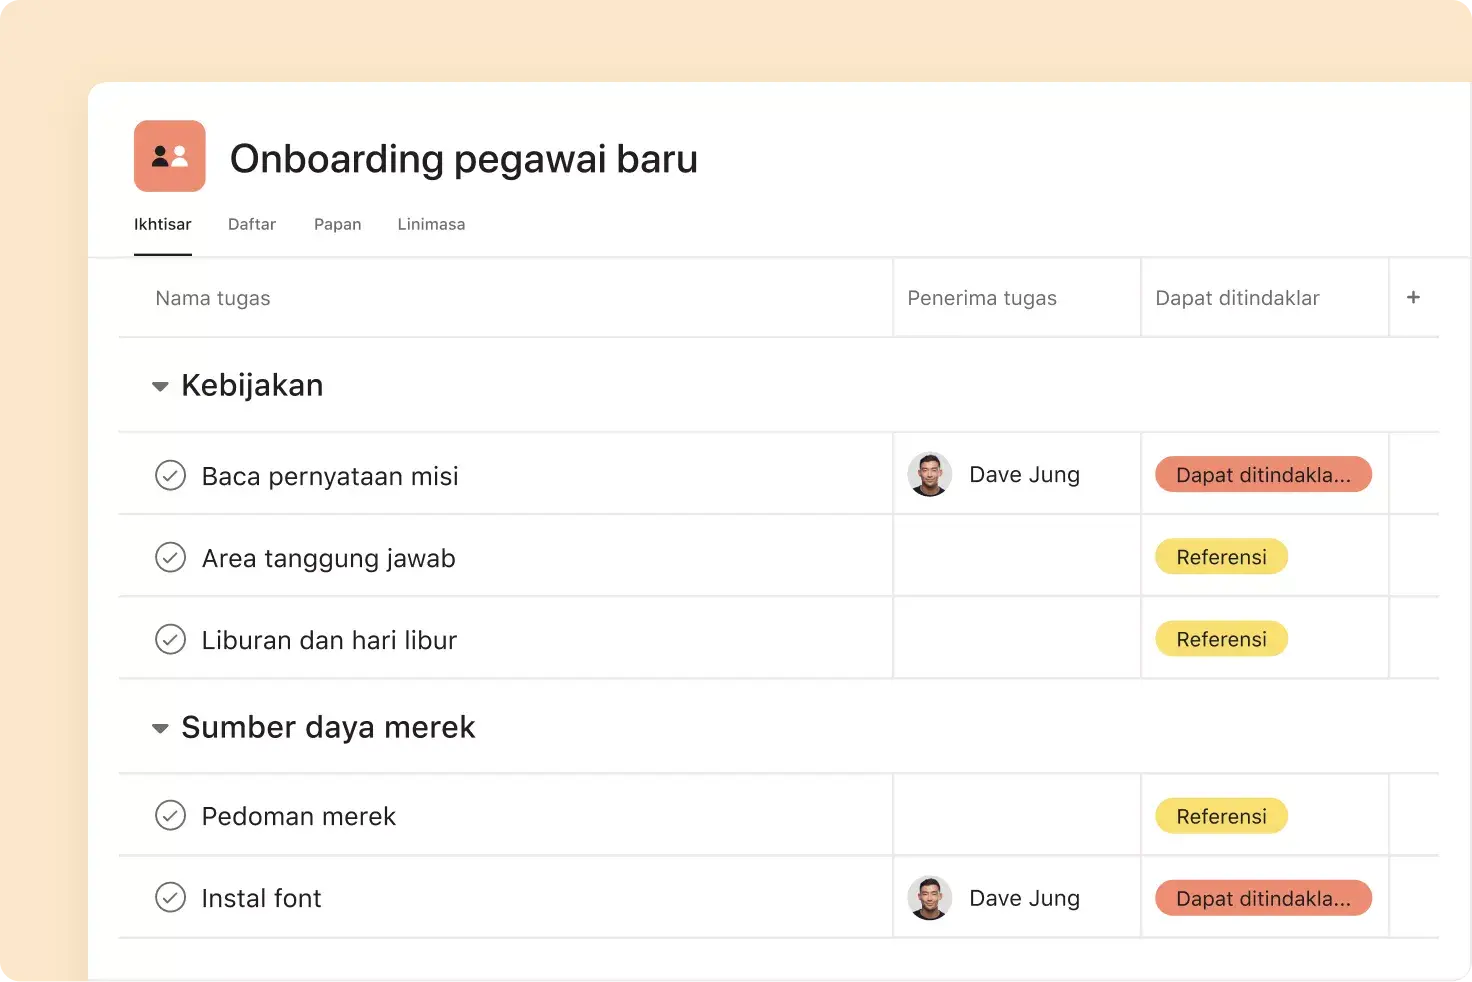Viewport: 1472px width, 982px height.
Task: Click the check circle for Instal font
Action: [171, 897]
